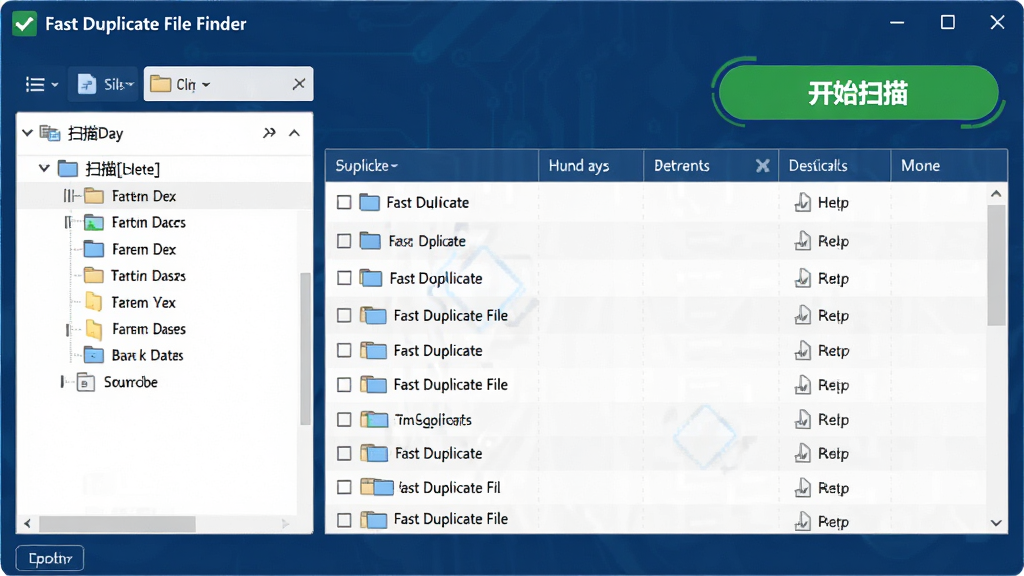This screenshot has height=576, width=1024.
Task: Expand the Sourrdbe tree node
Action: 63,381
